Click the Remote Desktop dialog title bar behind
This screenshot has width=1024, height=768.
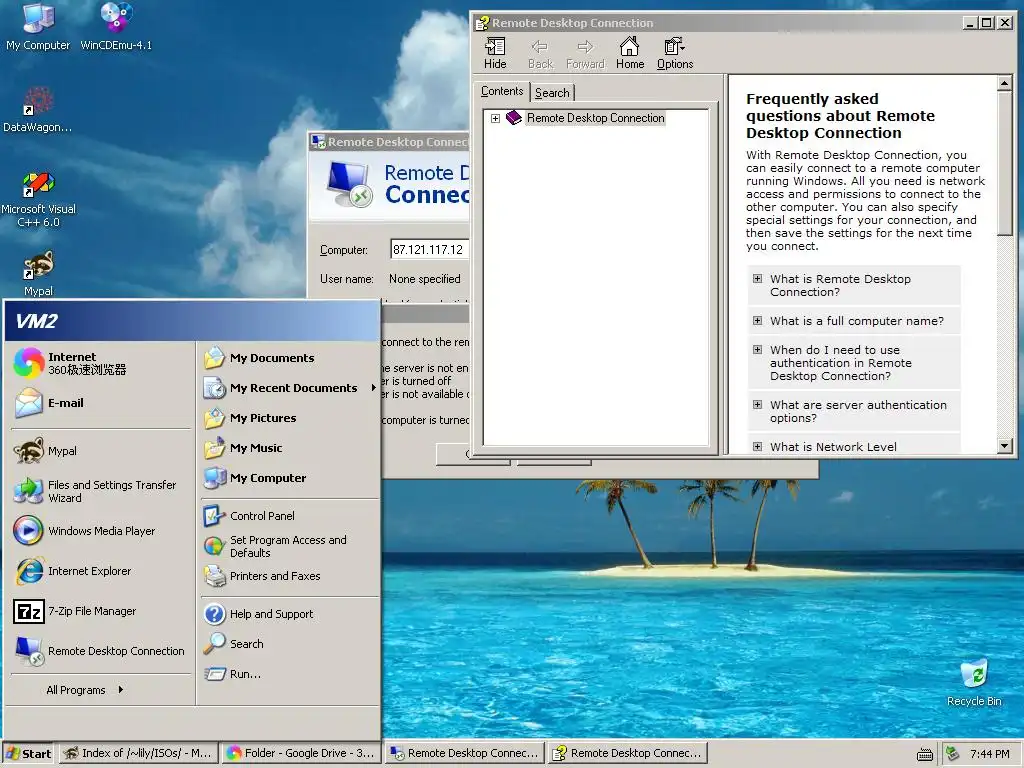point(389,142)
